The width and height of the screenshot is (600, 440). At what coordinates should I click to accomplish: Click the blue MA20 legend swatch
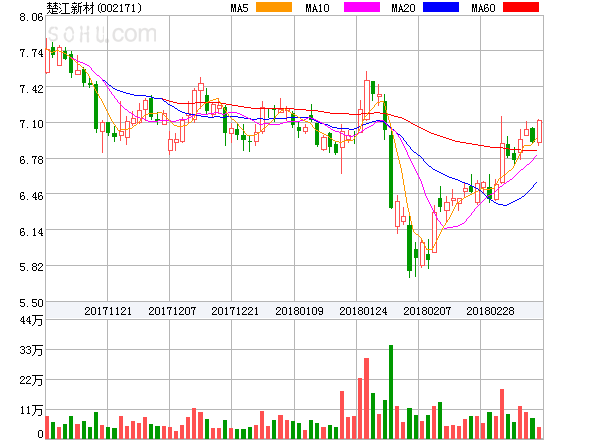pos(441,7)
